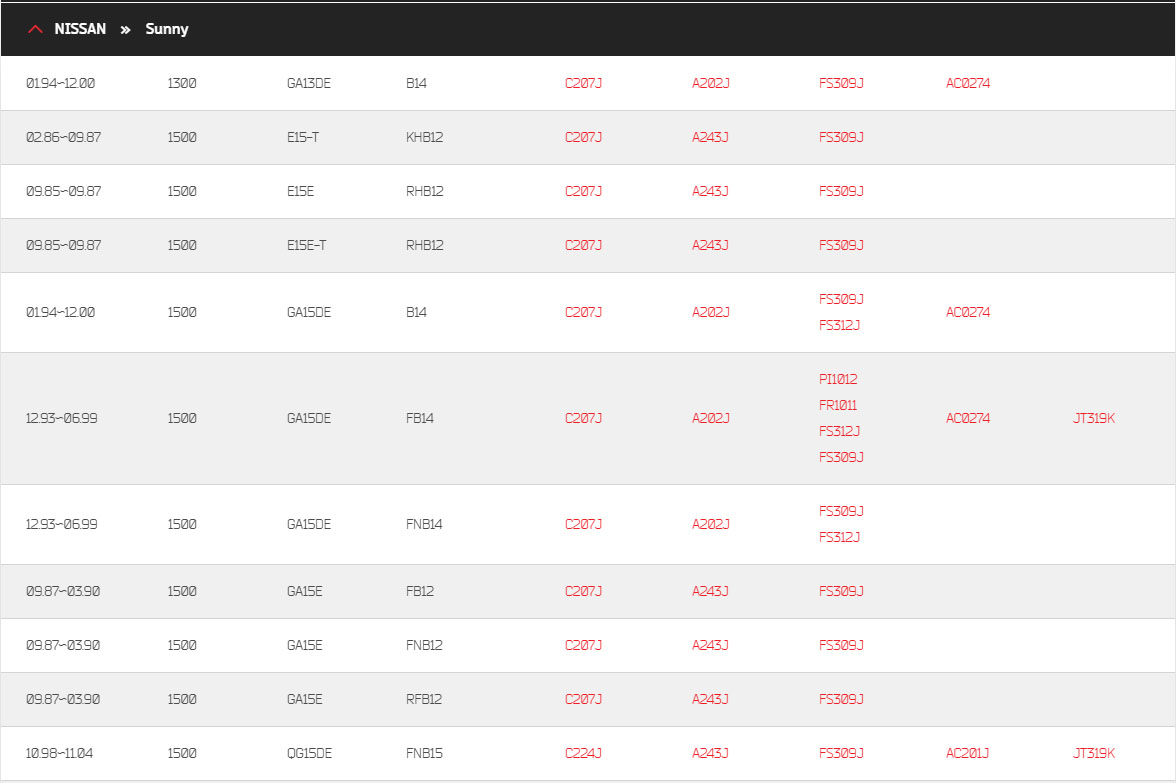Image resolution: width=1176 pixels, height=783 pixels.
Task: Open C207J link in FB12 row
Action: coord(584,591)
